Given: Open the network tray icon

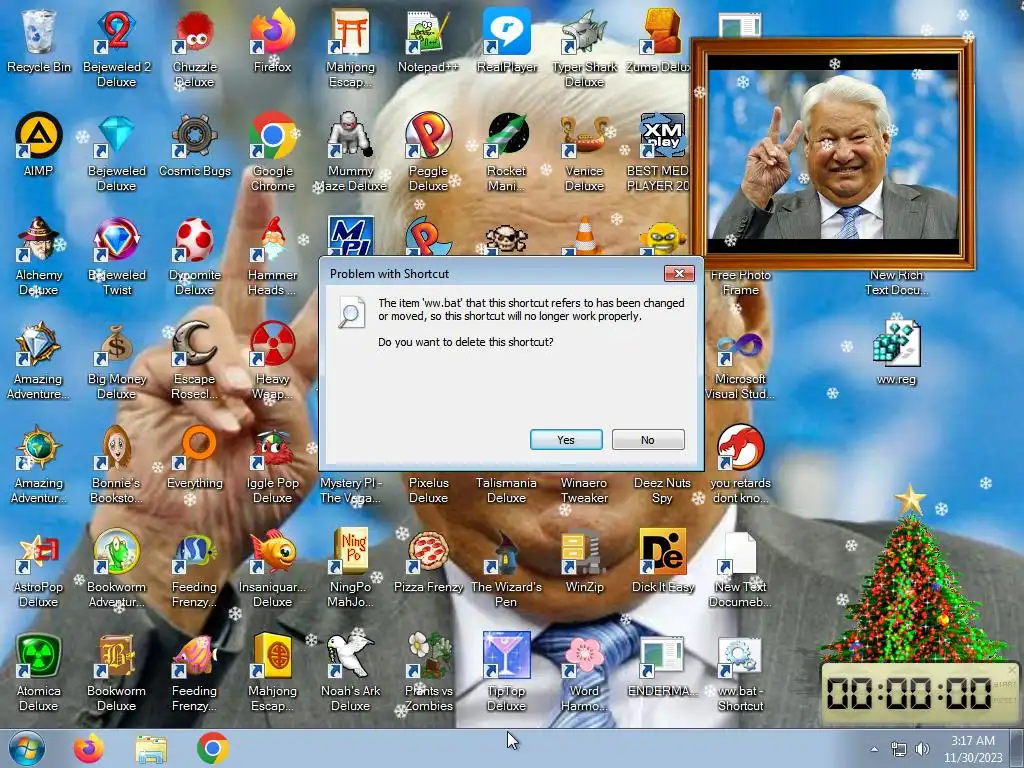Looking at the screenshot, I should click(899, 749).
